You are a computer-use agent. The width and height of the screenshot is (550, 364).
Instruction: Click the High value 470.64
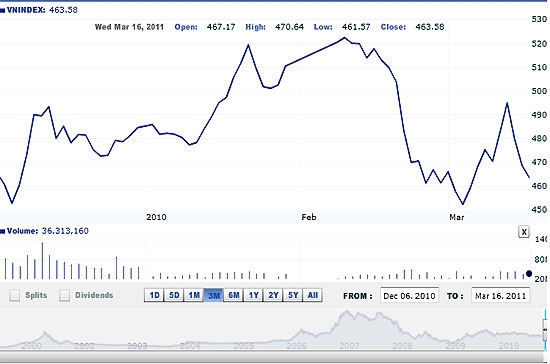289,27
